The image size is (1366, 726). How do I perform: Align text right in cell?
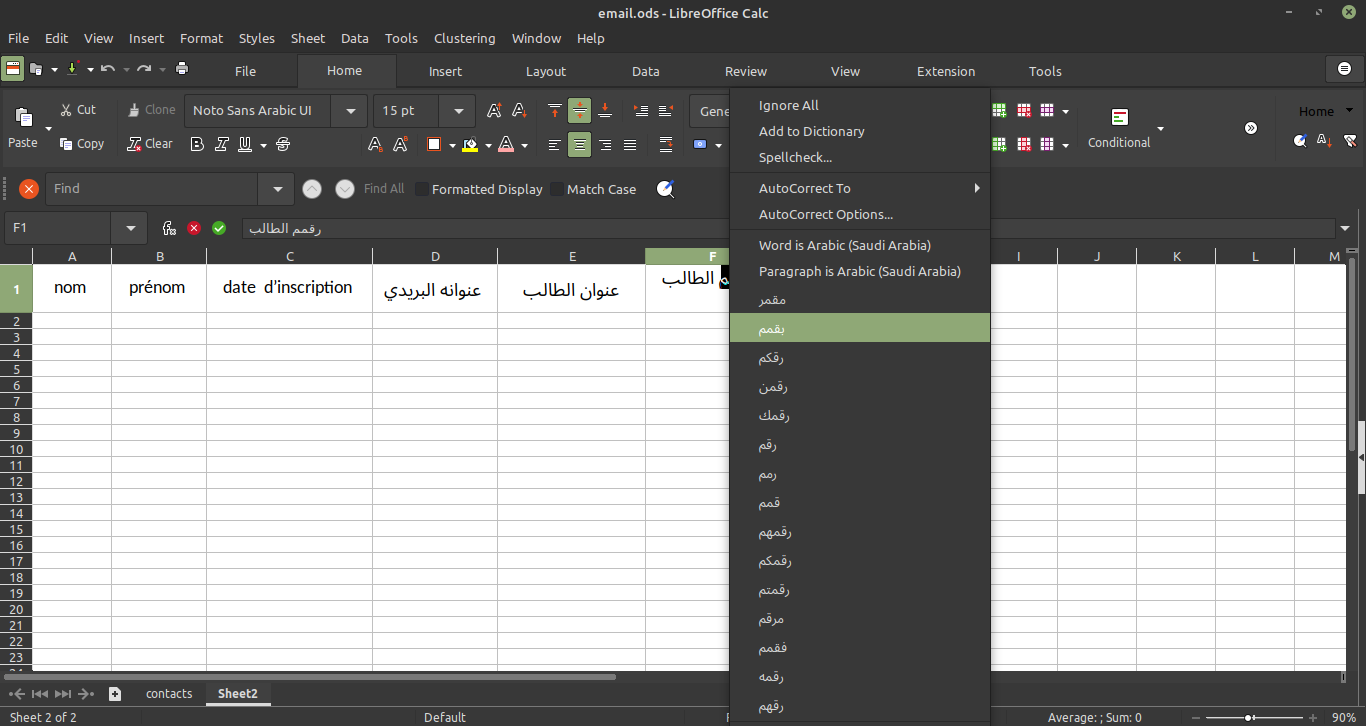(605, 145)
